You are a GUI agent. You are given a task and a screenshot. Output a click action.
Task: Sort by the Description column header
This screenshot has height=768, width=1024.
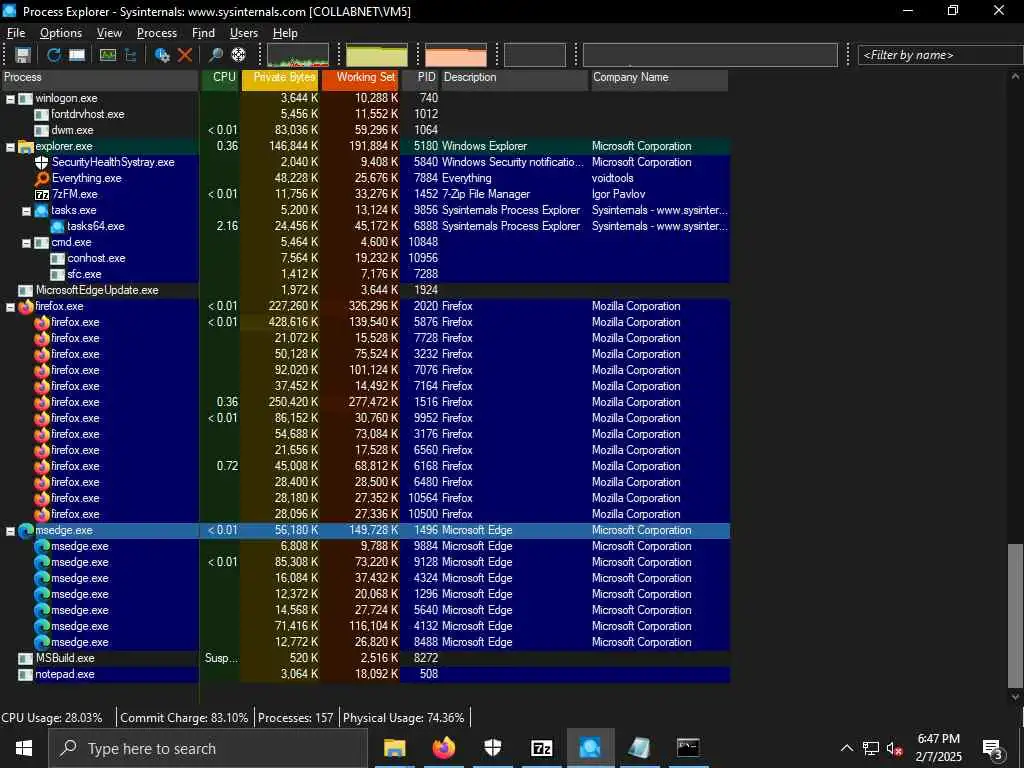[x=515, y=78]
